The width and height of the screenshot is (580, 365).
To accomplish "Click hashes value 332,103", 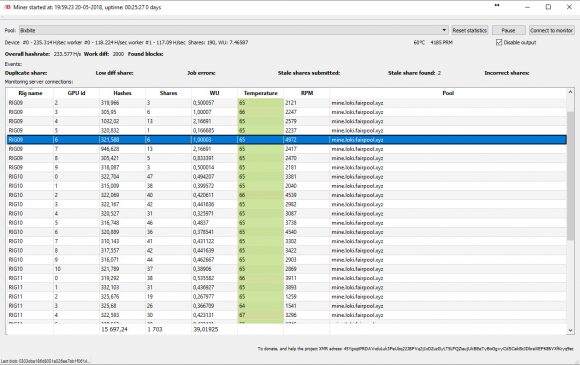I will (110, 288).
